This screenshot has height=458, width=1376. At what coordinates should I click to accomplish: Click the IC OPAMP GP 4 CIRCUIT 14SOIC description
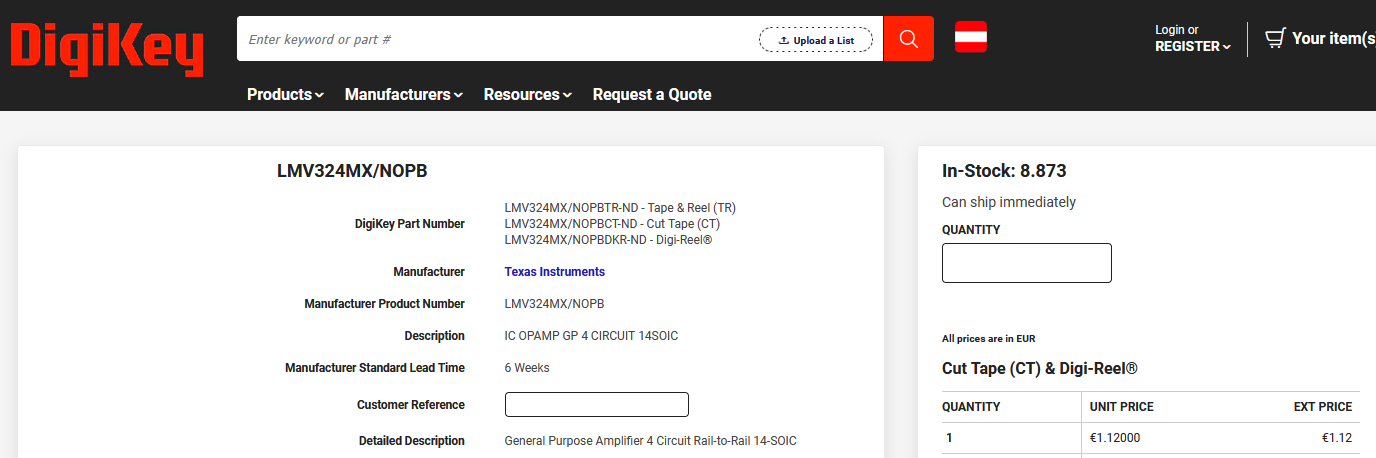[591, 336]
